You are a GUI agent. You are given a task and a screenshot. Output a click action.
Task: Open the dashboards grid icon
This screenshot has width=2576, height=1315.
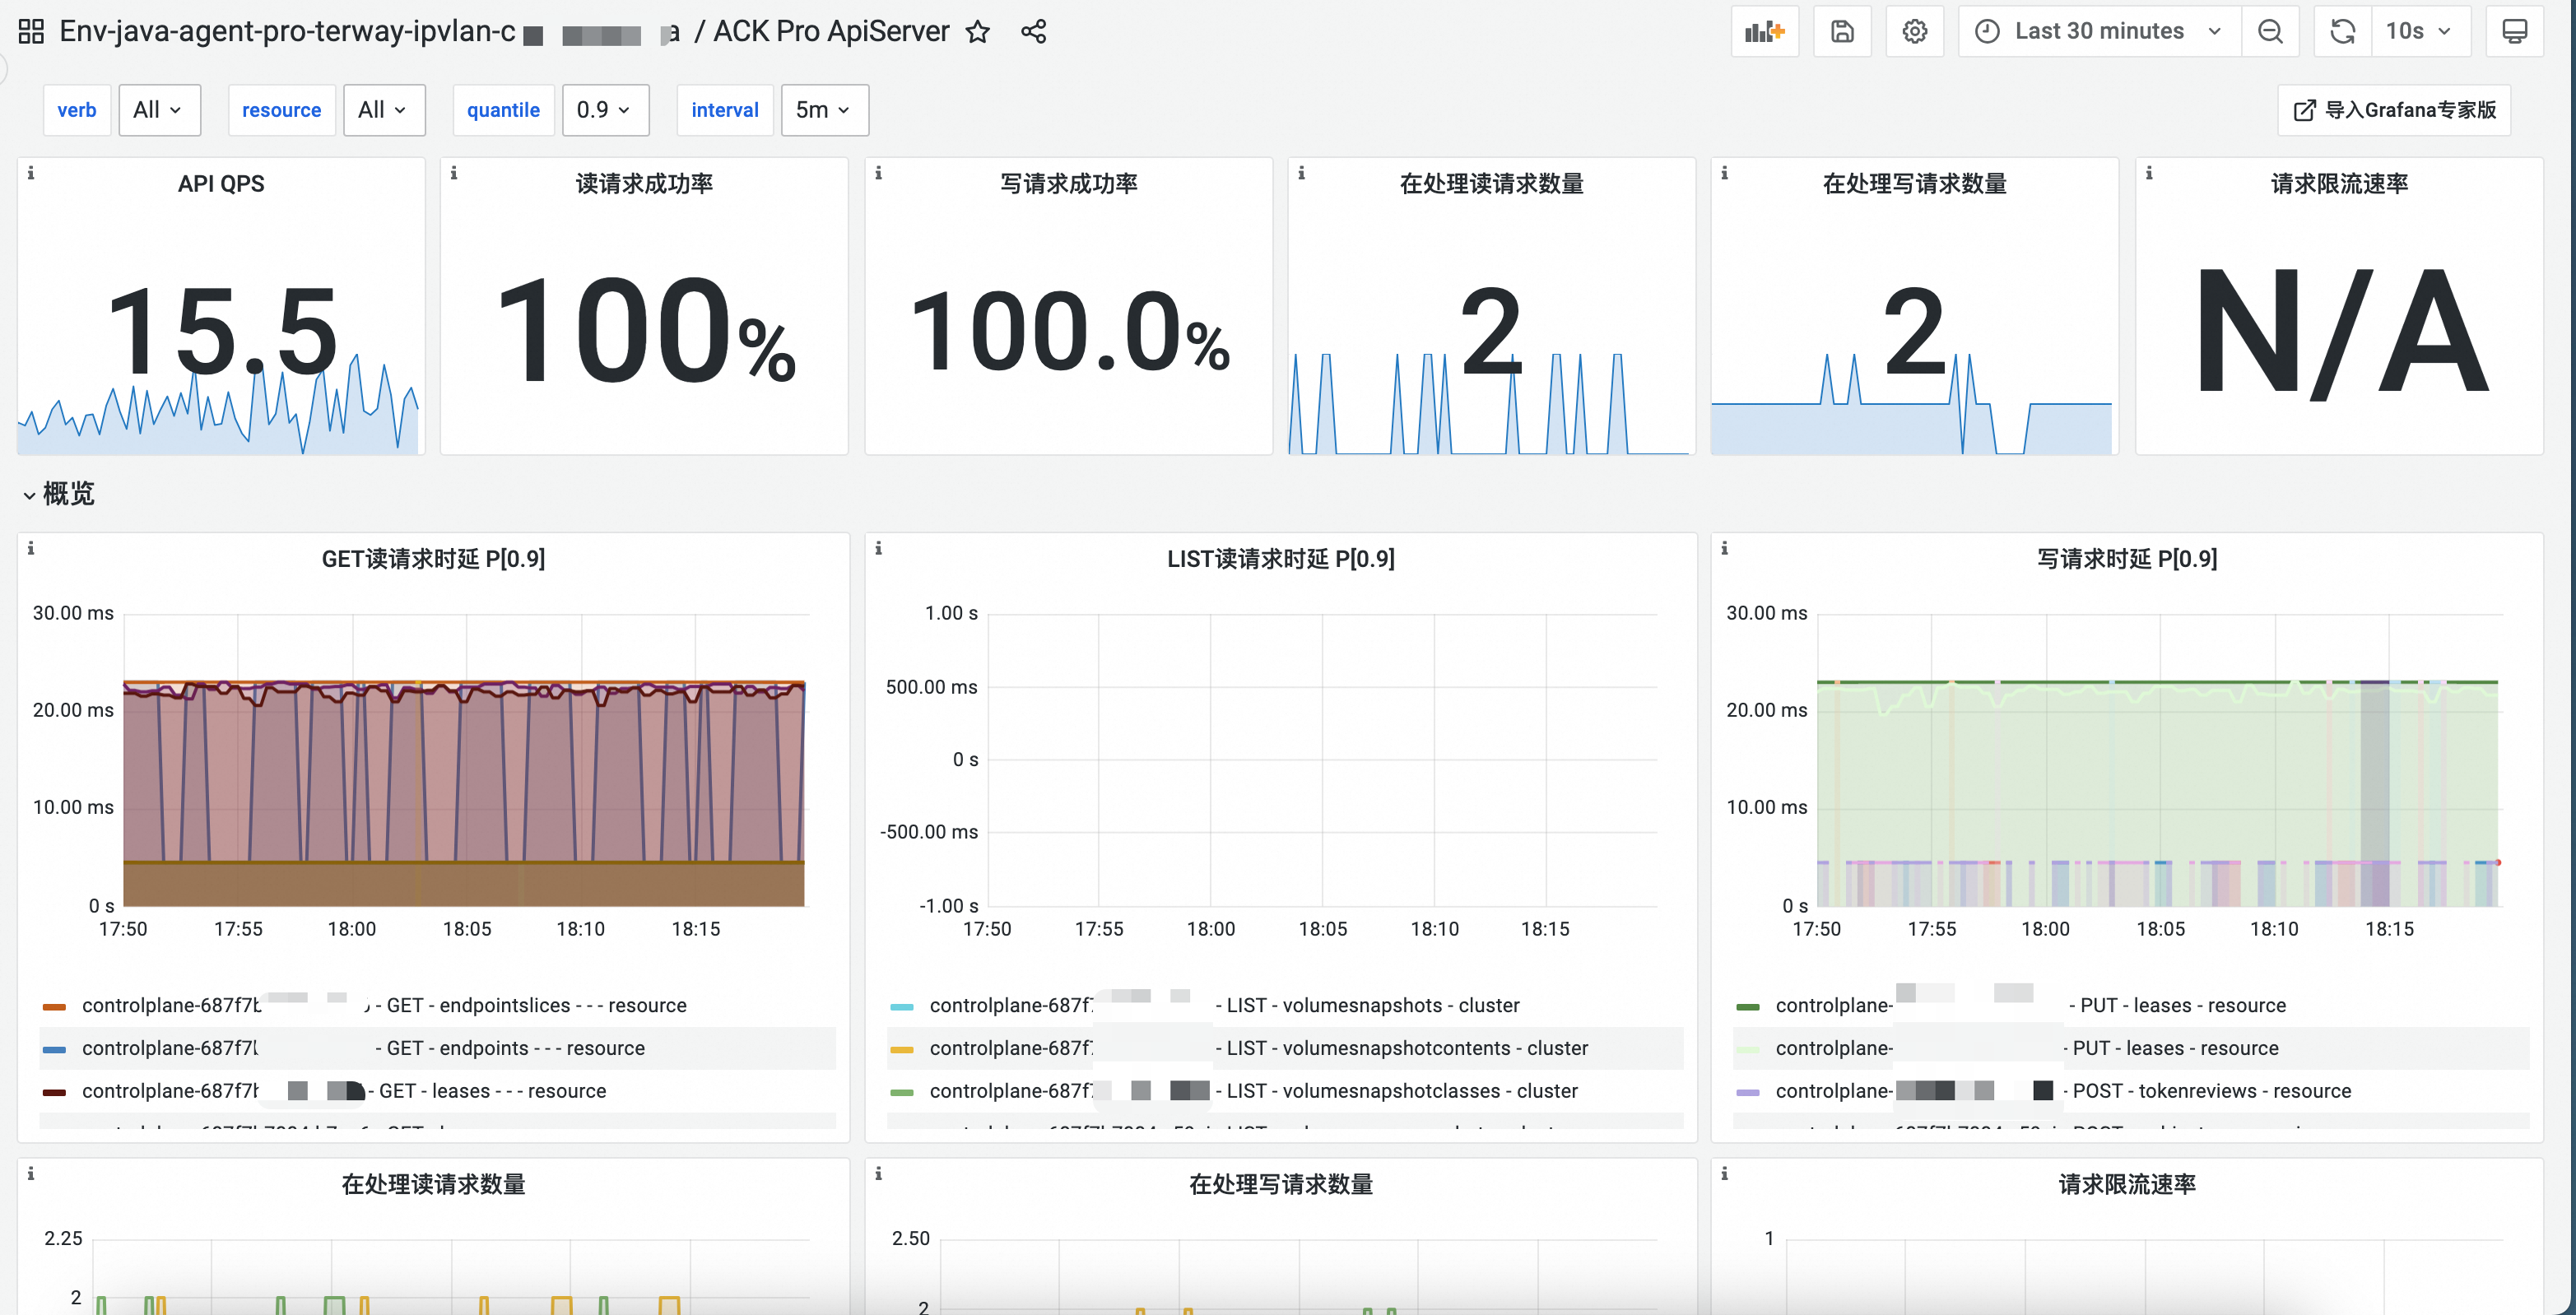coord(31,32)
